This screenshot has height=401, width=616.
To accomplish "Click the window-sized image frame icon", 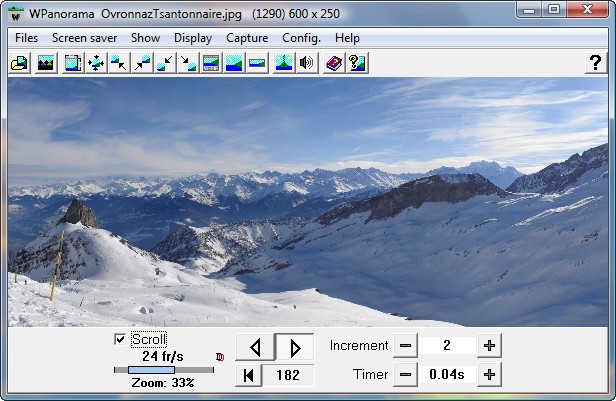I will [73, 63].
